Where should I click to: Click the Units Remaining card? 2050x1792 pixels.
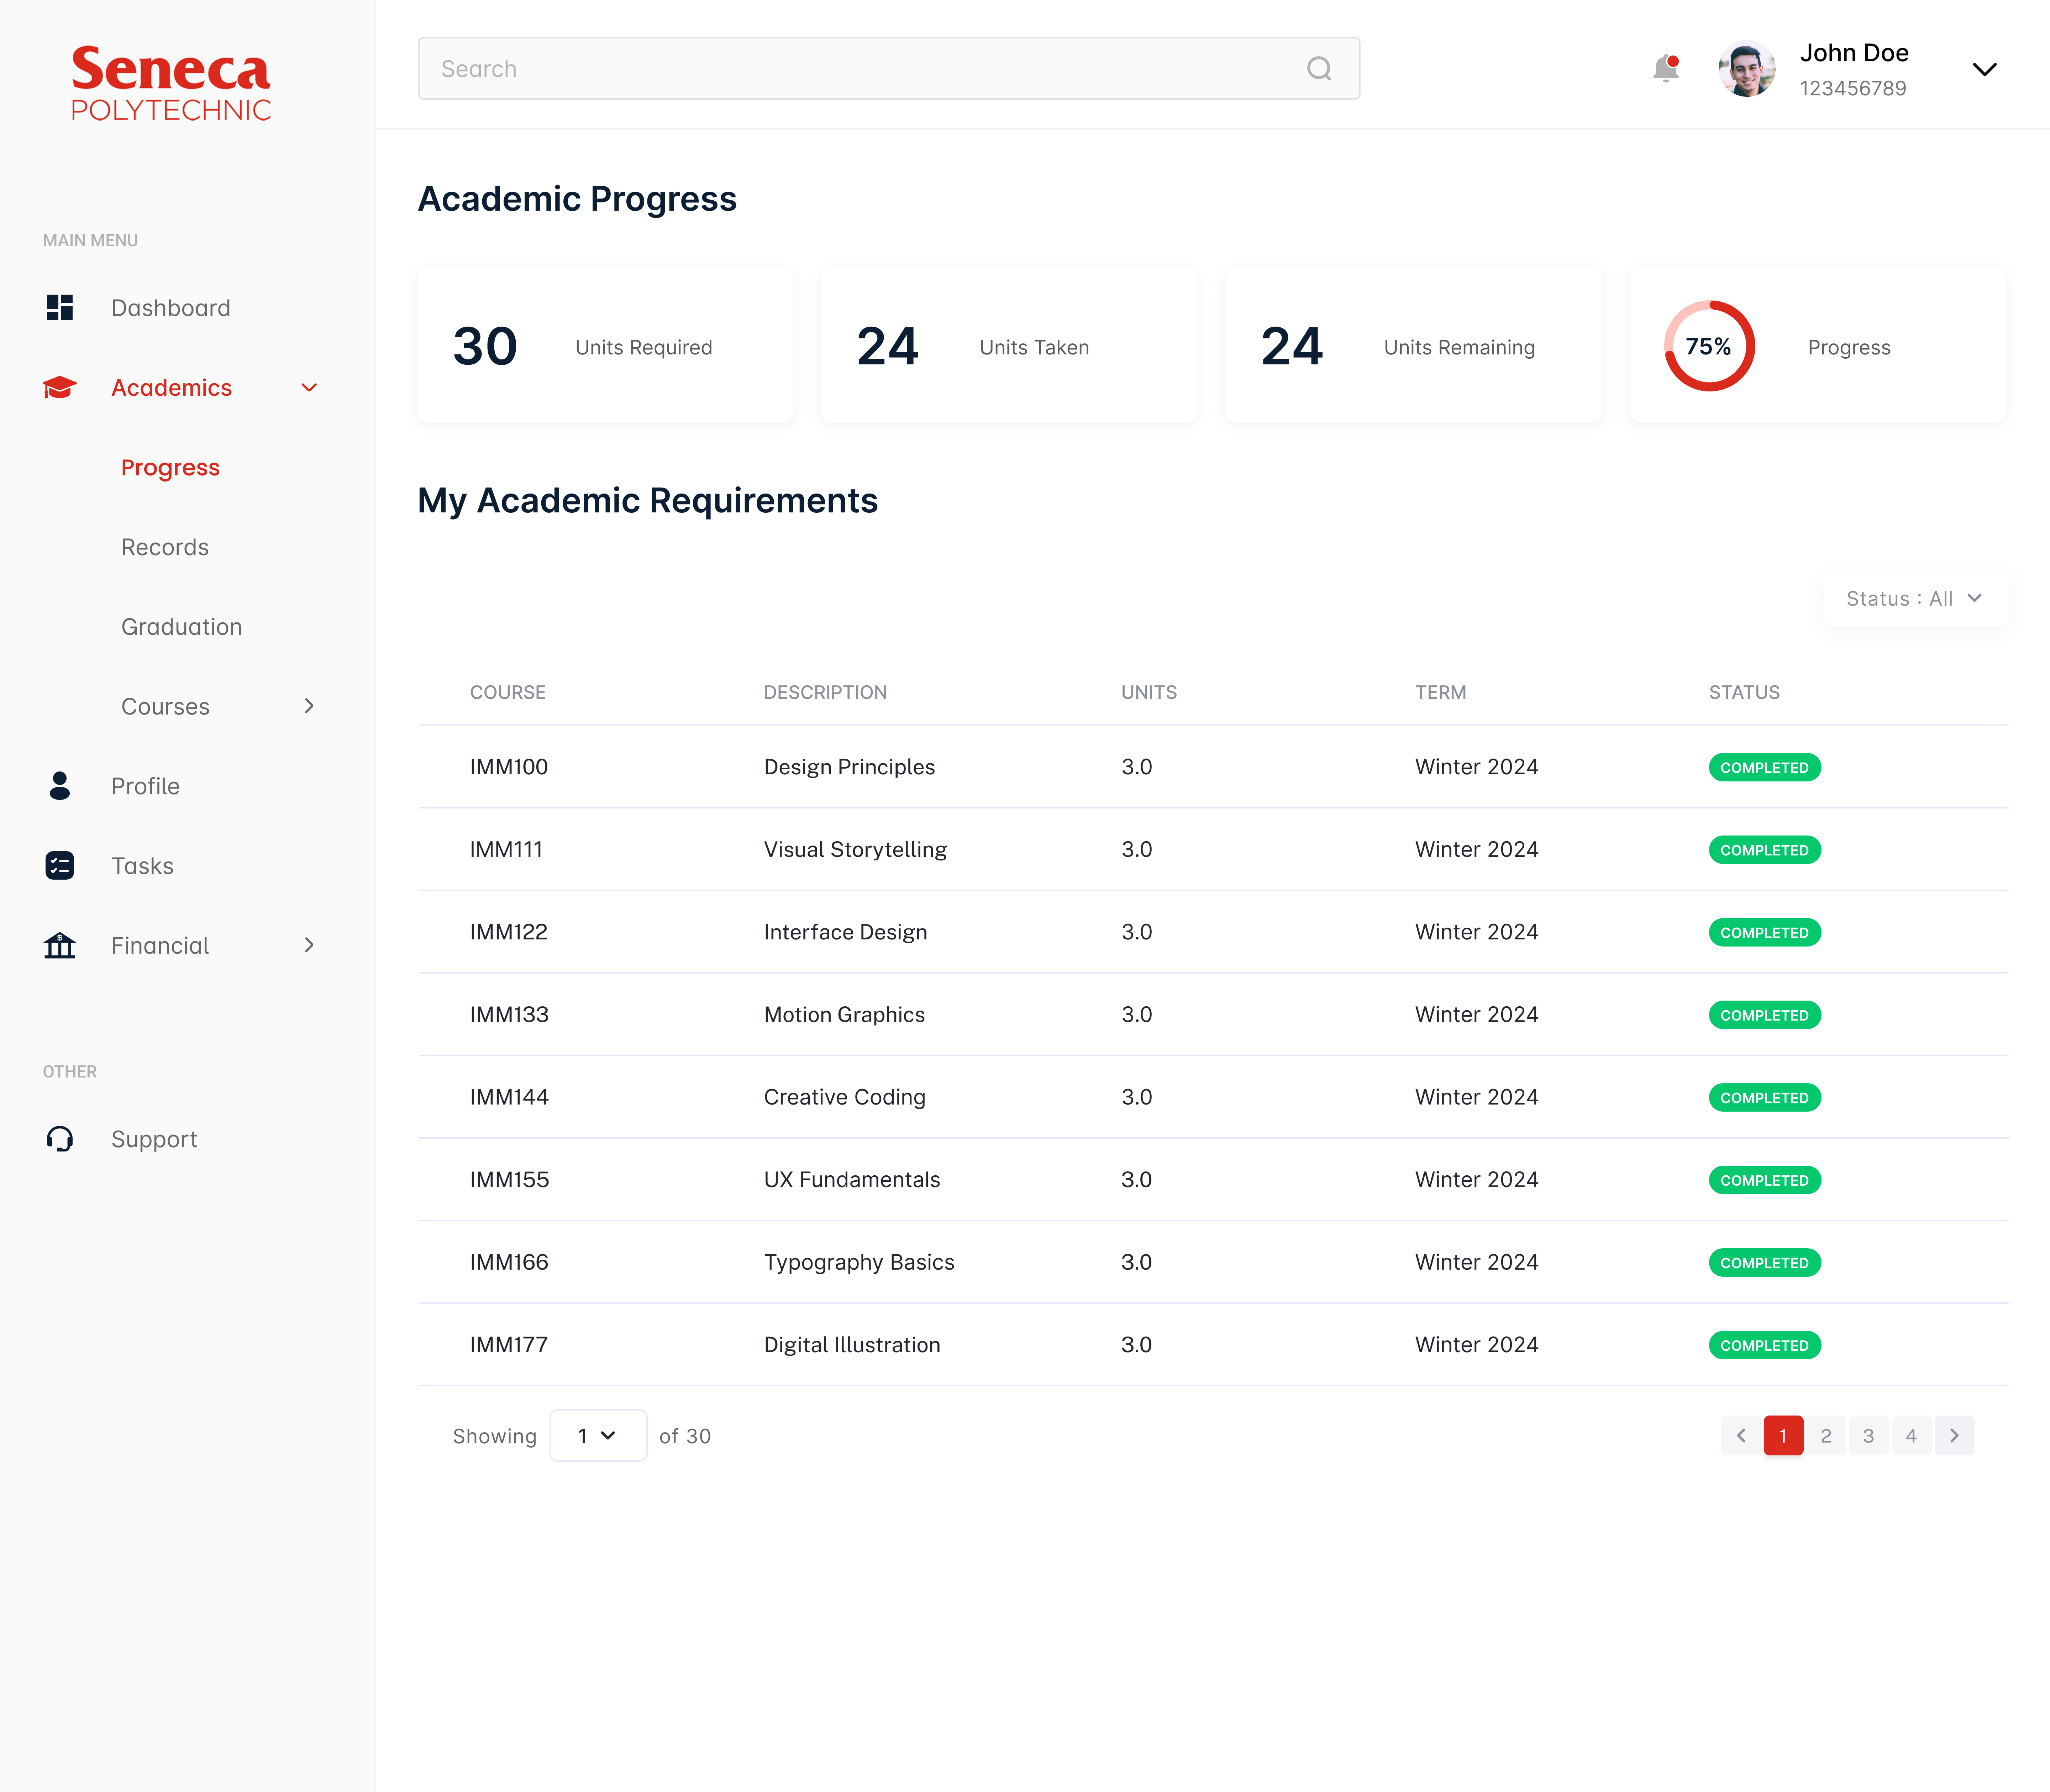point(1413,345)
